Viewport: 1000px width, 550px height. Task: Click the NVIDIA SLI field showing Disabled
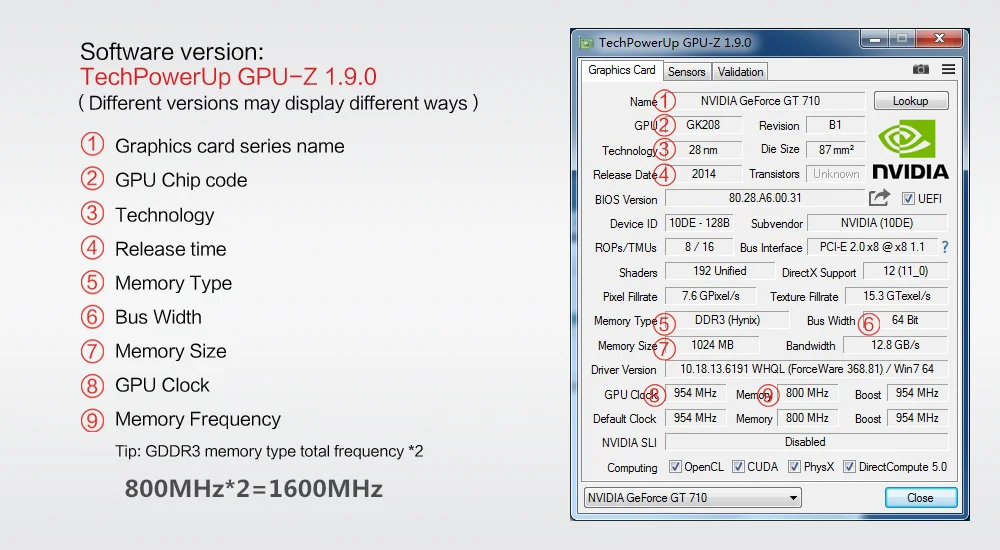(x=807, y=442)
